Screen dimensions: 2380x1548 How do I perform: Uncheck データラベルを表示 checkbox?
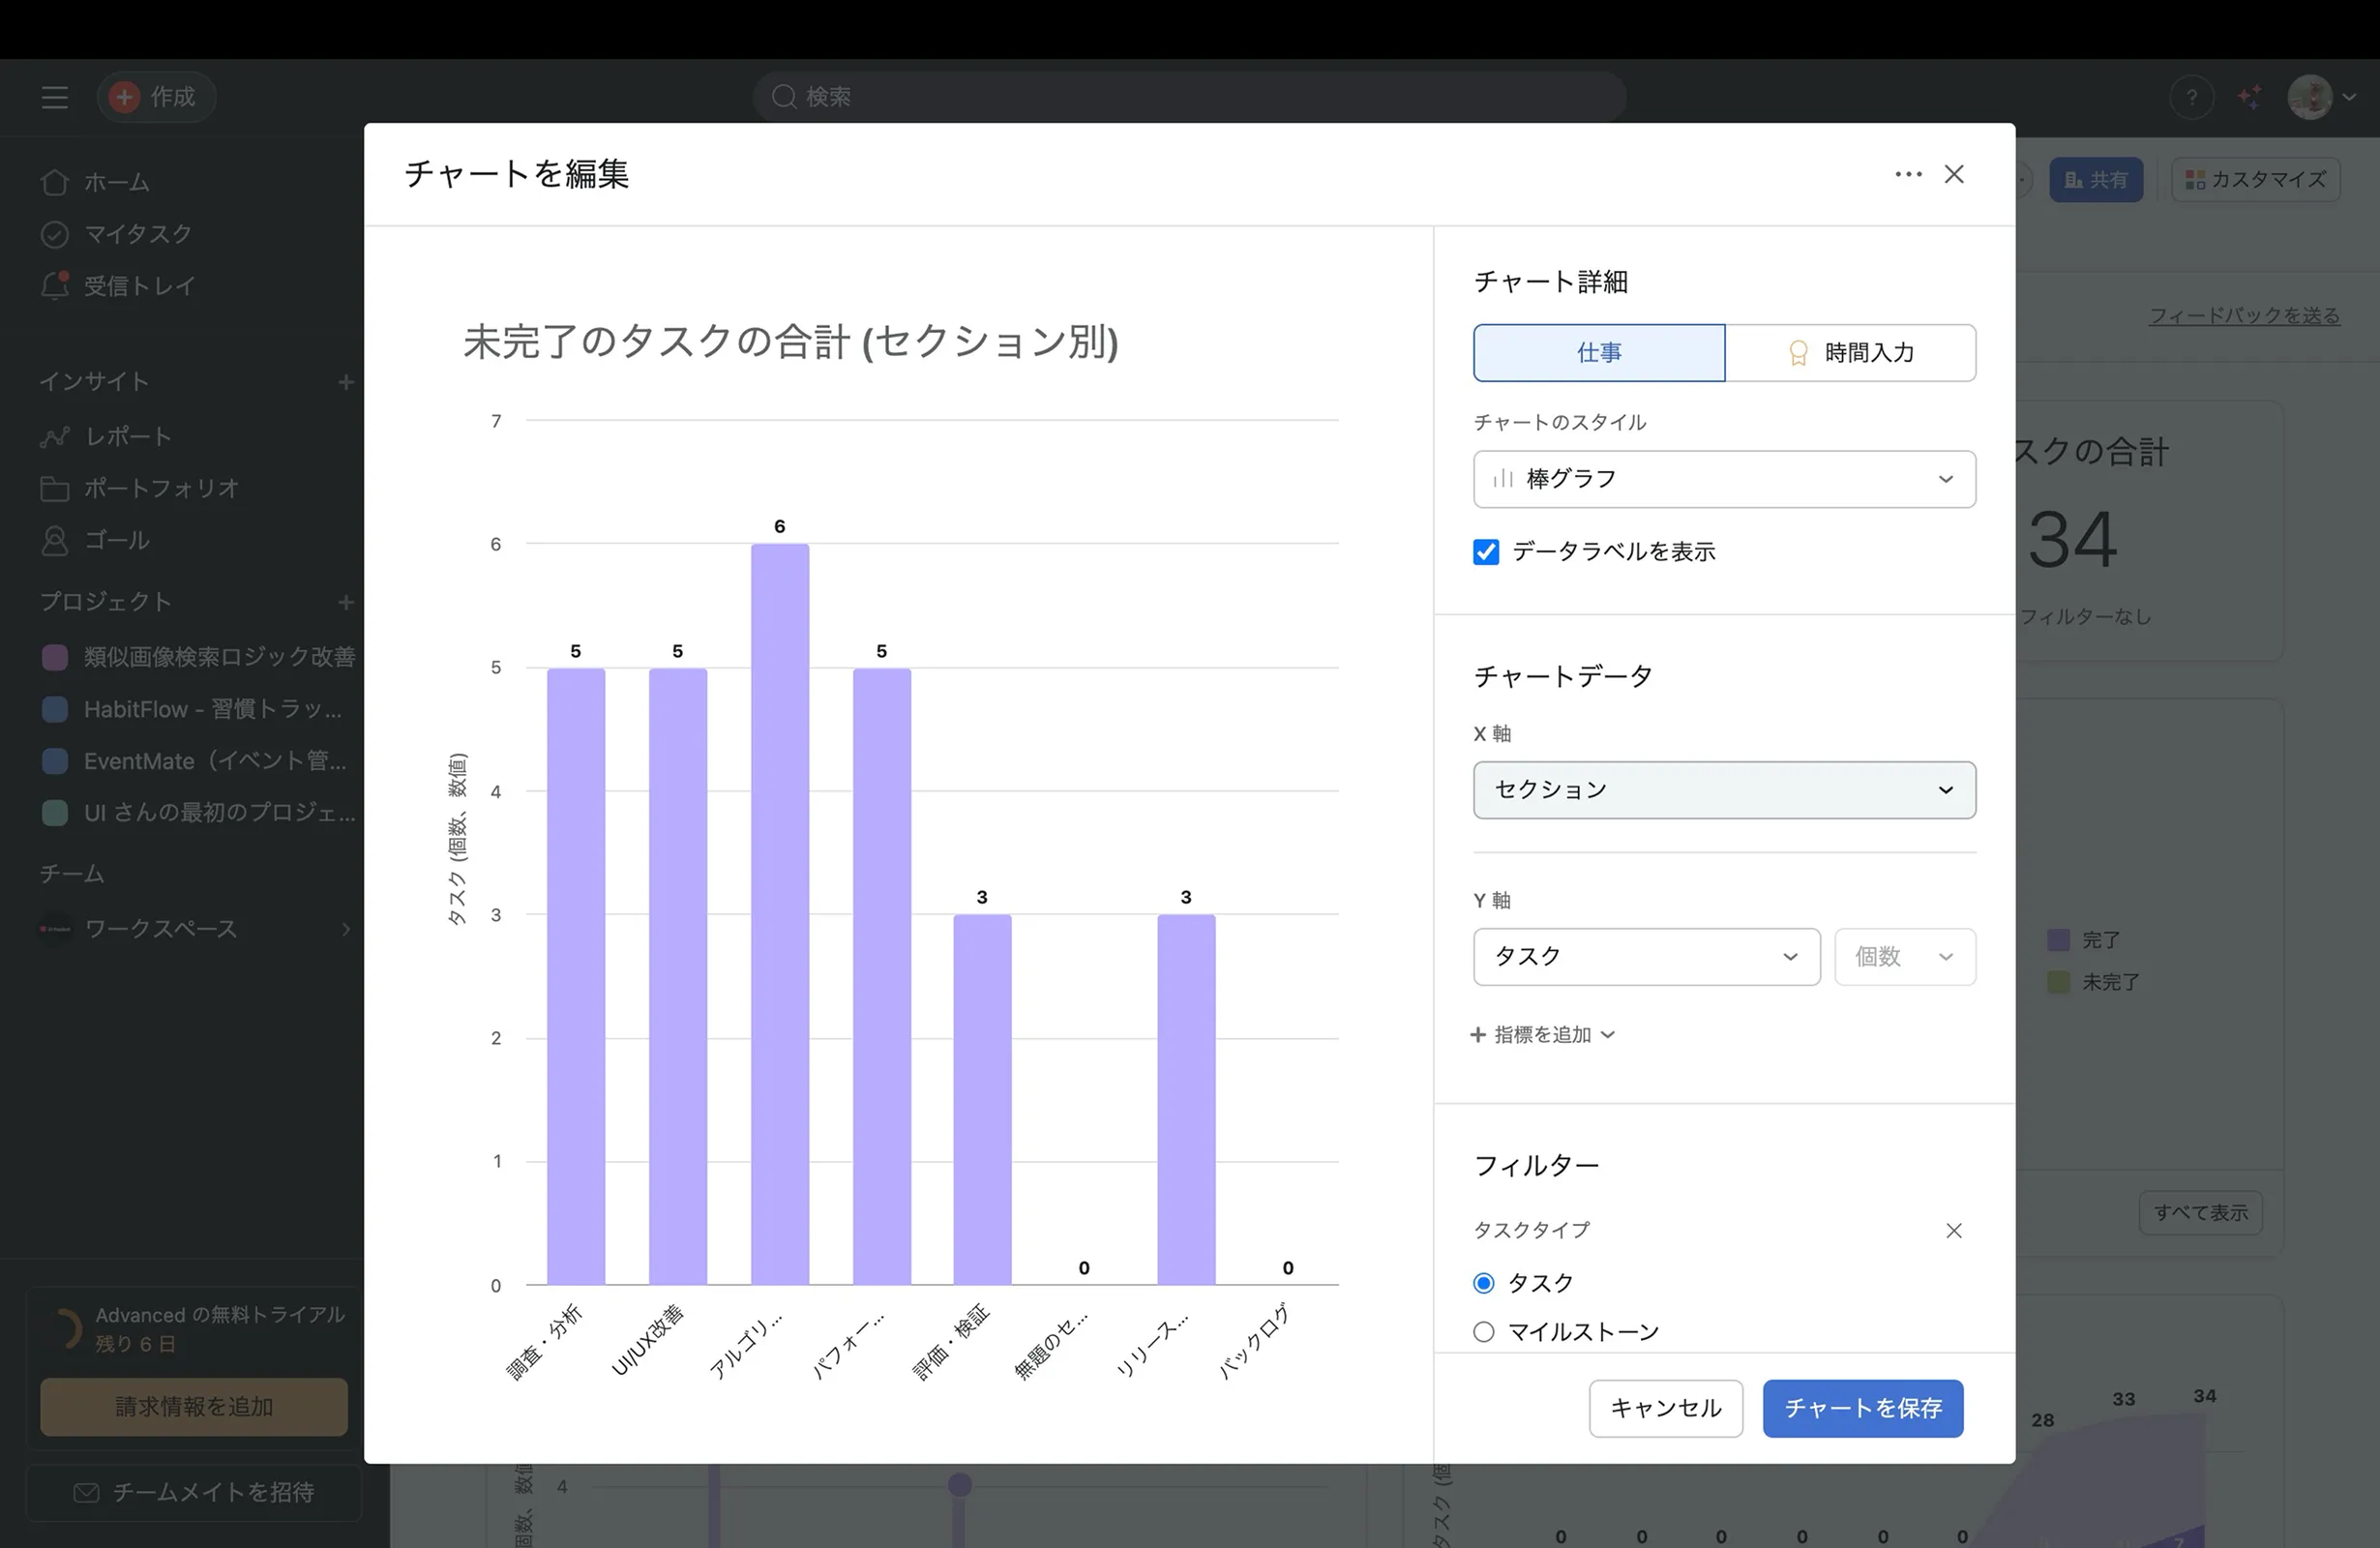[x=1486, y=552]
